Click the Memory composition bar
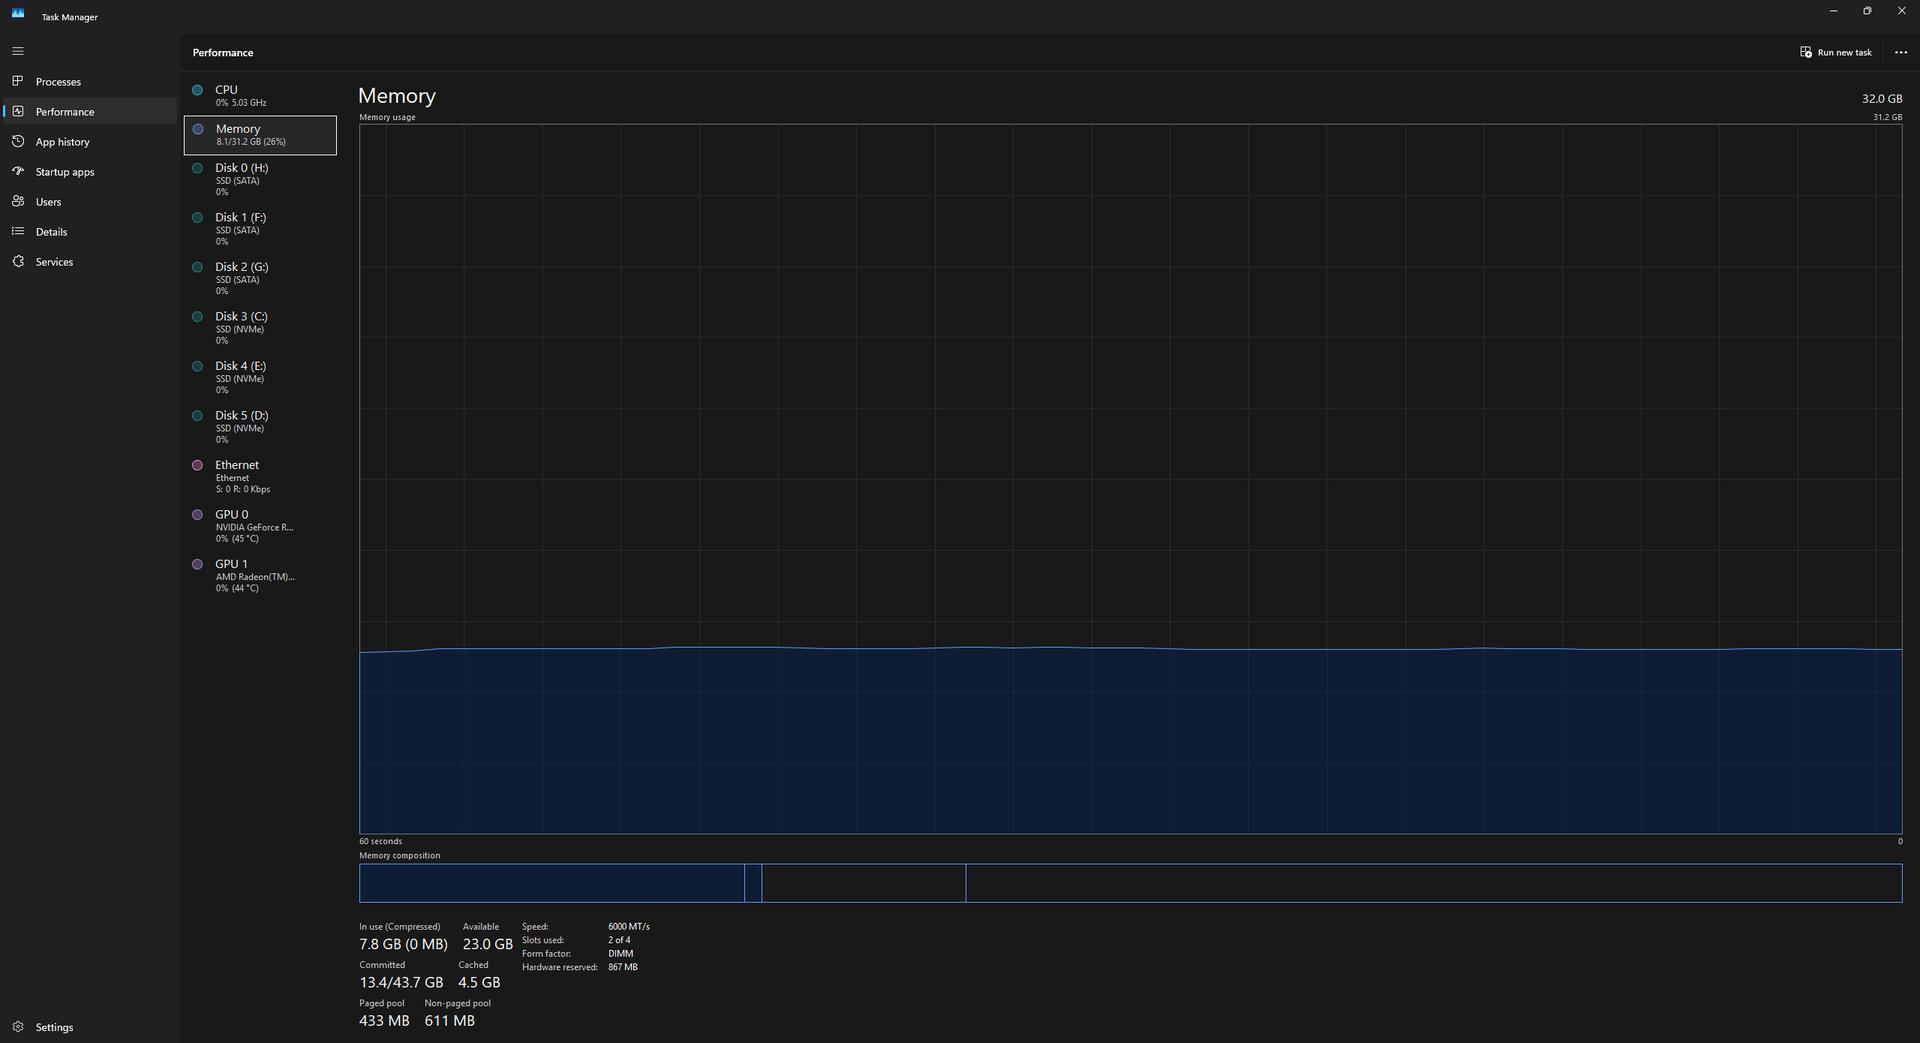The width and height of the screenshot is (1920, 1043). (x=1130, y=883)
